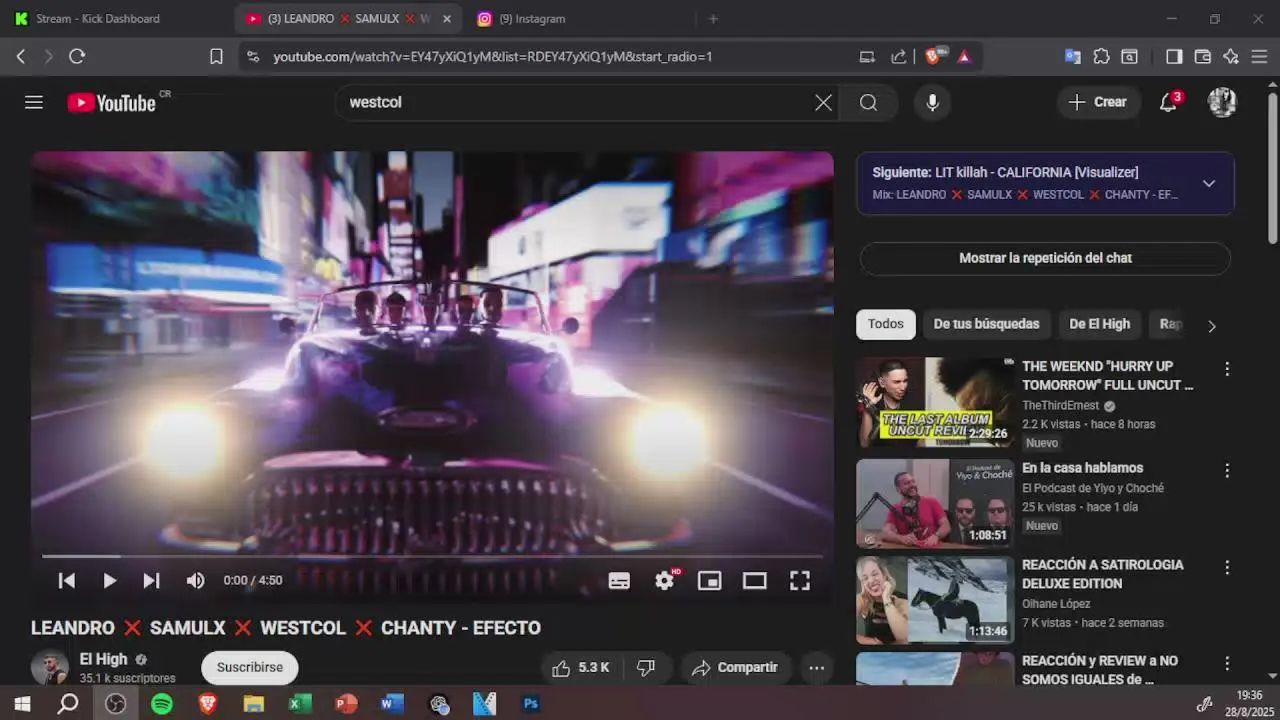Open browser extensions puzzle icon
The height and width of the screenshot is (720, 1280).
pos(1101,57)
